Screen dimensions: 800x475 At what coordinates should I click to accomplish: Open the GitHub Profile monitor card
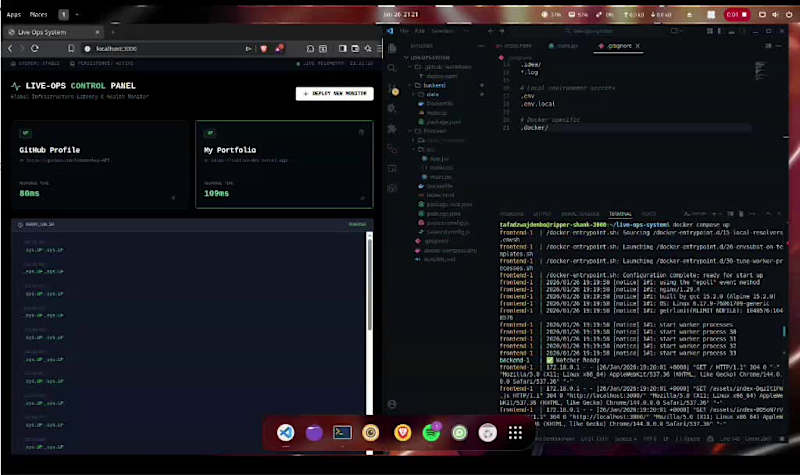tap(100, 164)
